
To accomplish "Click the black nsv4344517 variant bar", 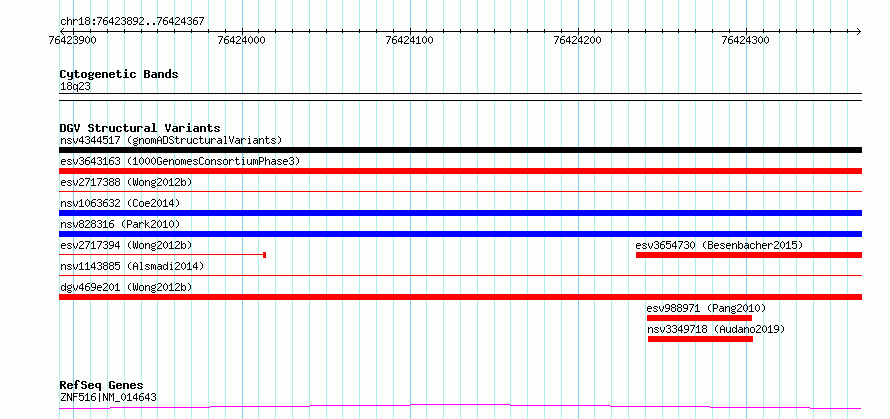I will [x=460, y=150].
